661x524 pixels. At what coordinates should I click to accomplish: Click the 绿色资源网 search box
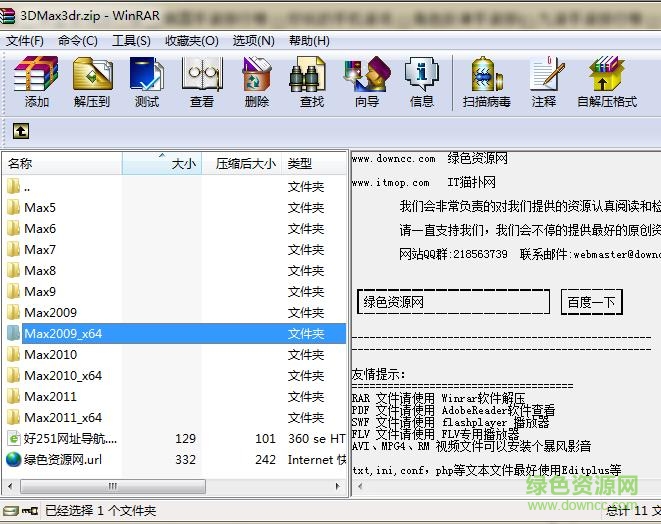point(454,302)
